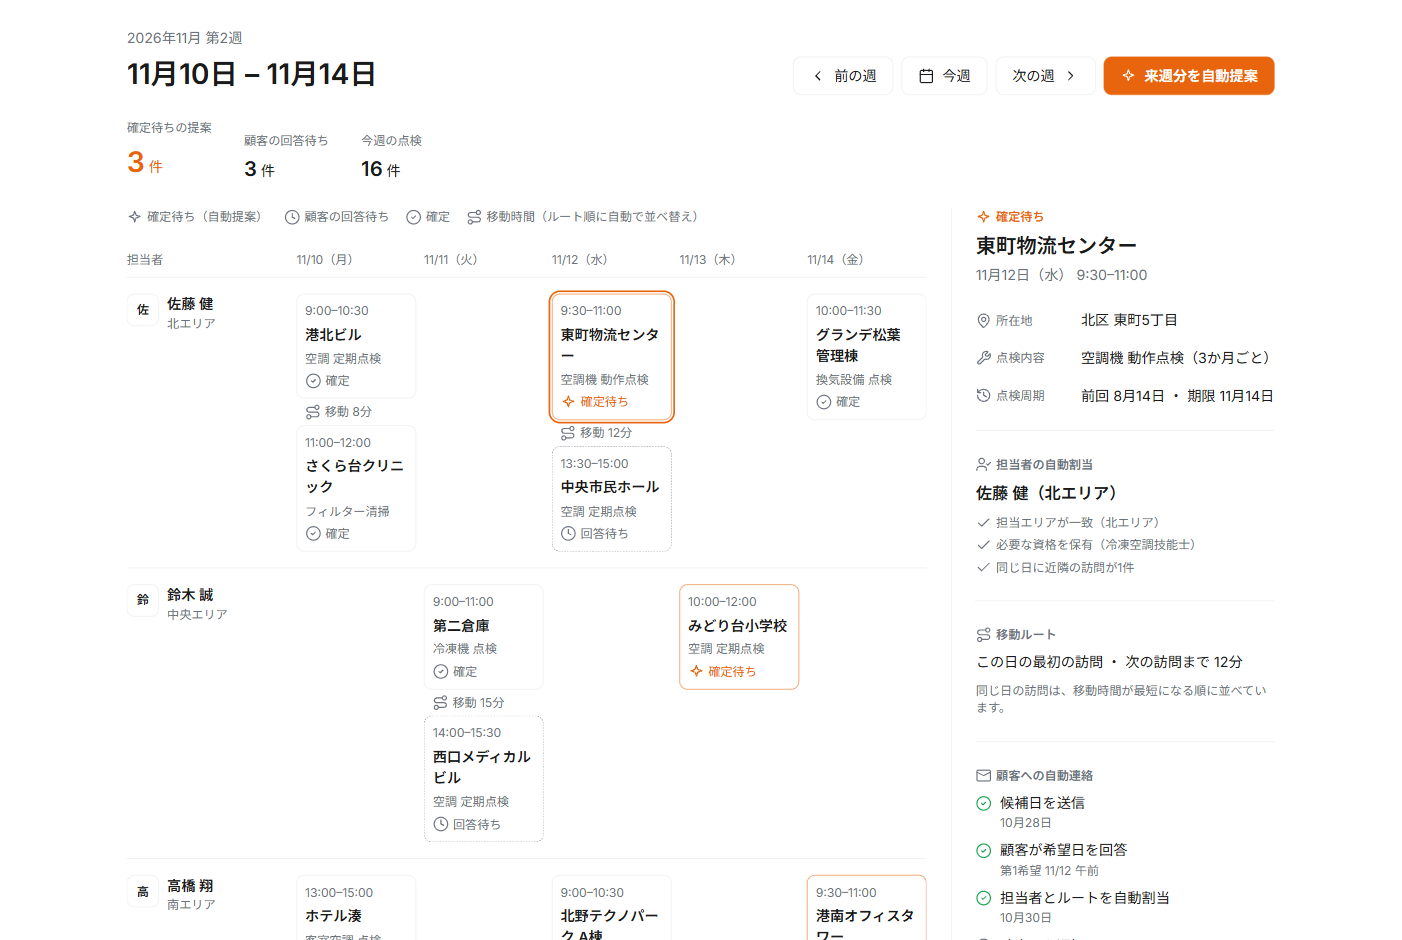This screenshot has width=1402, height=940.
Task: Jump to current week with 今週 button
Action: [x=944, y=76]
